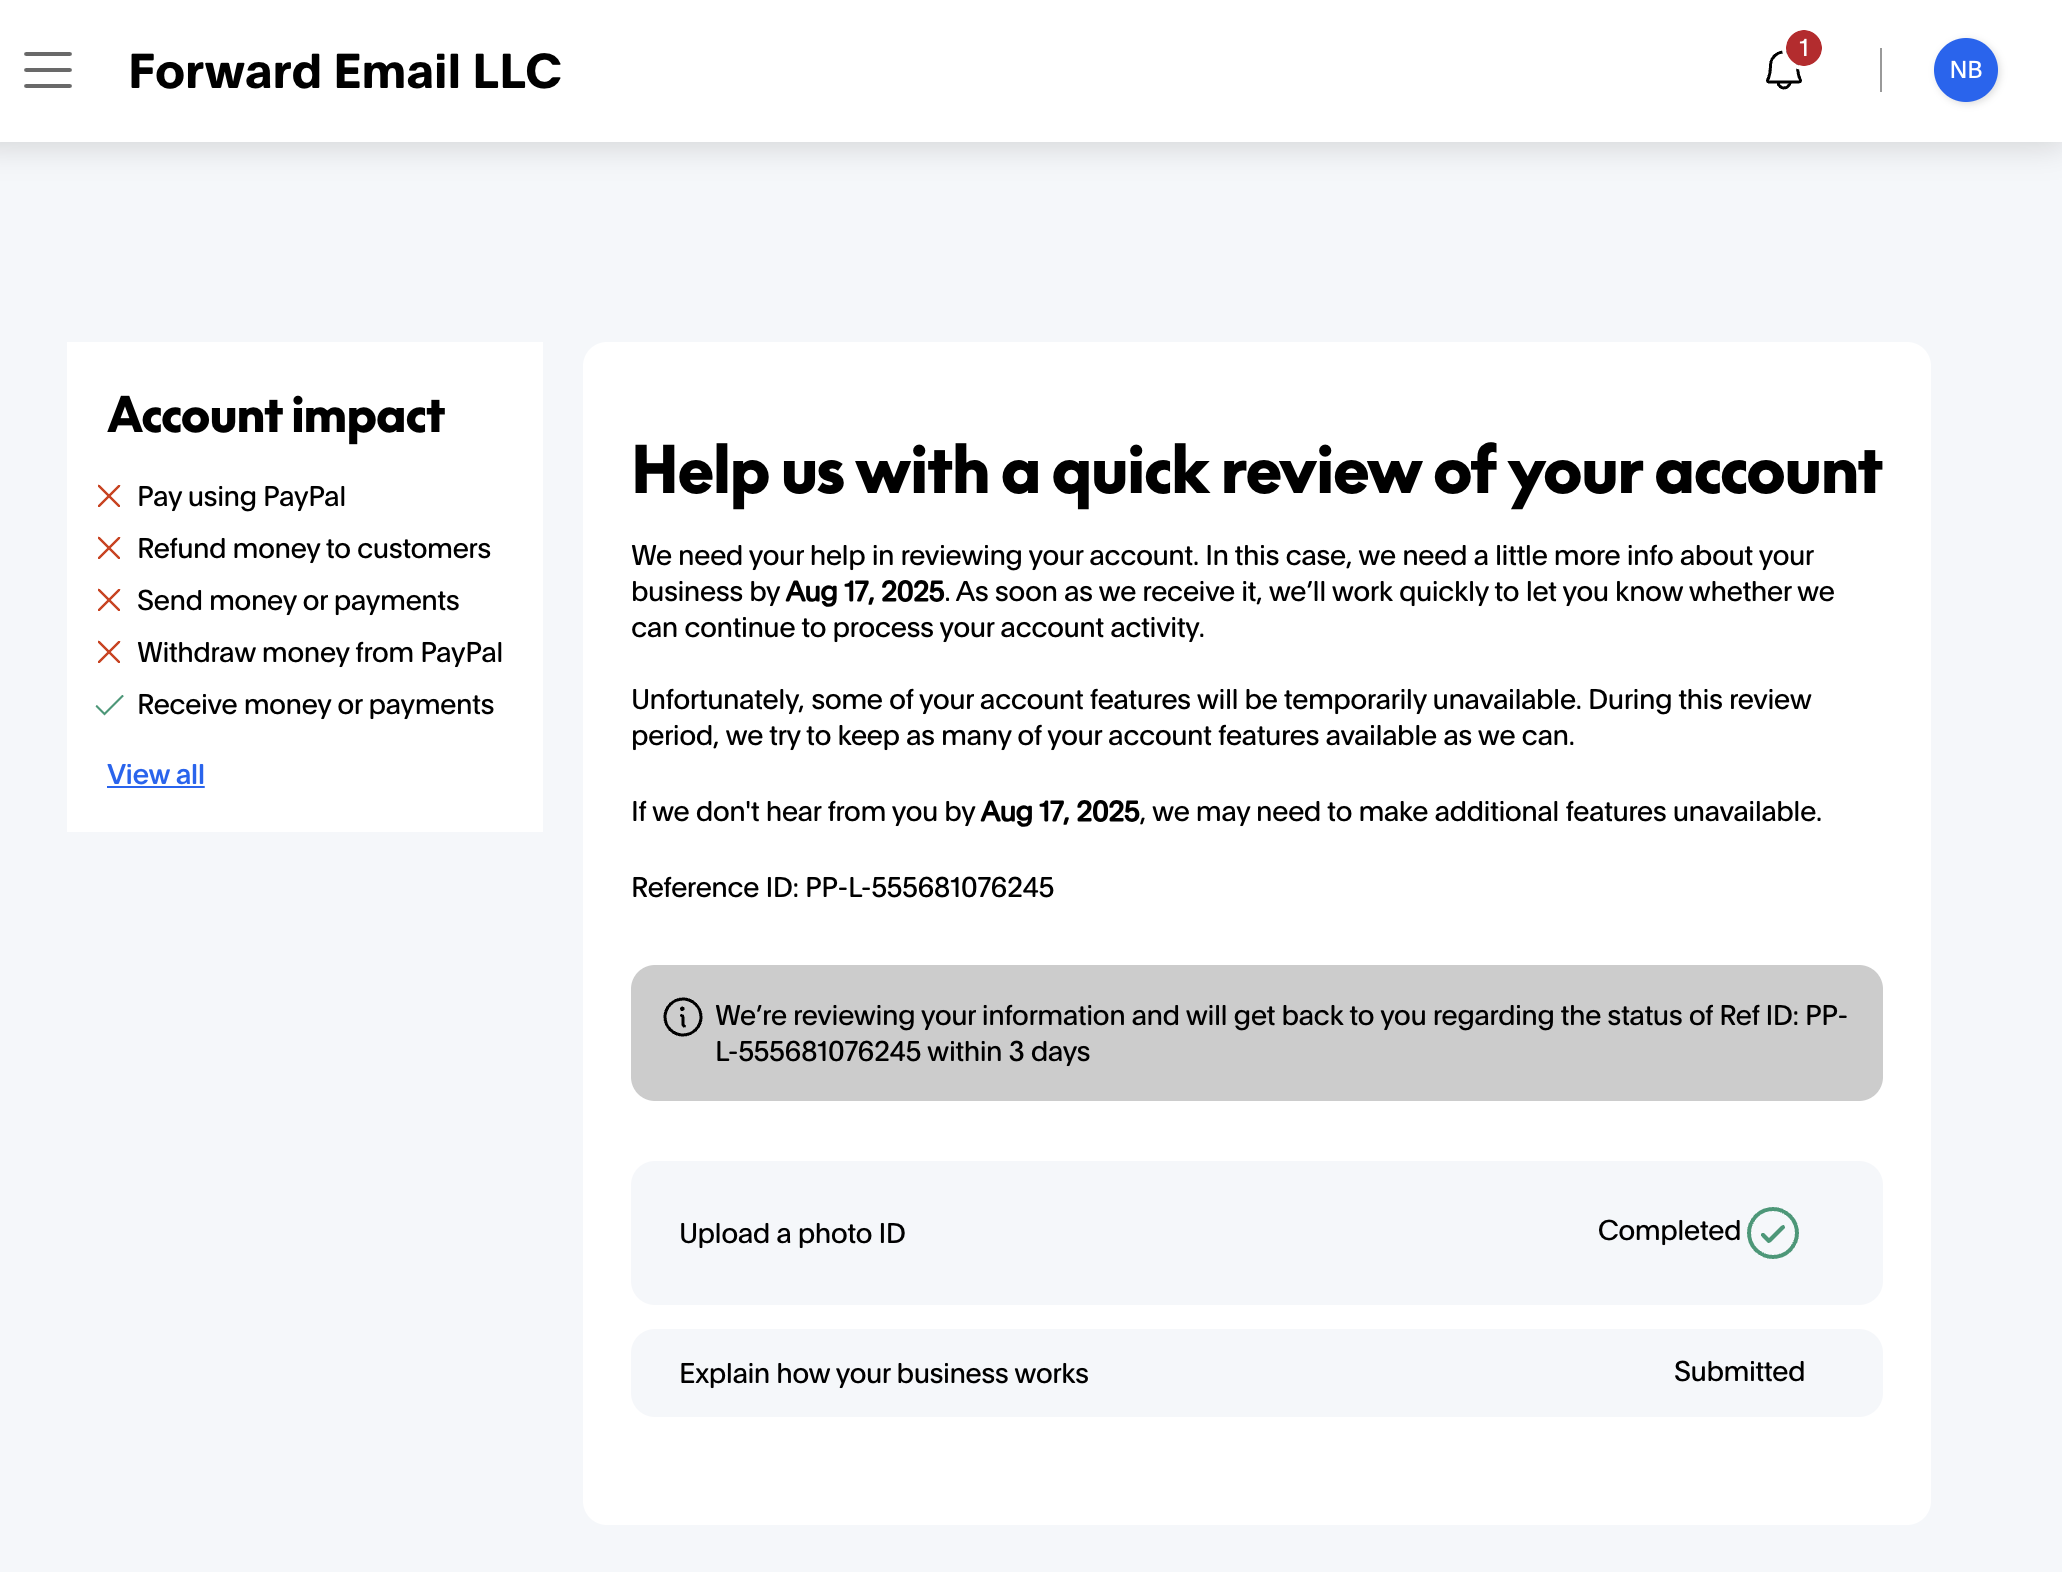The height and width of the screenshot is (1572, 2062).
Task: Select the Forward Email LLC header title
Action: pyautogui.click(x=344, y=70)
